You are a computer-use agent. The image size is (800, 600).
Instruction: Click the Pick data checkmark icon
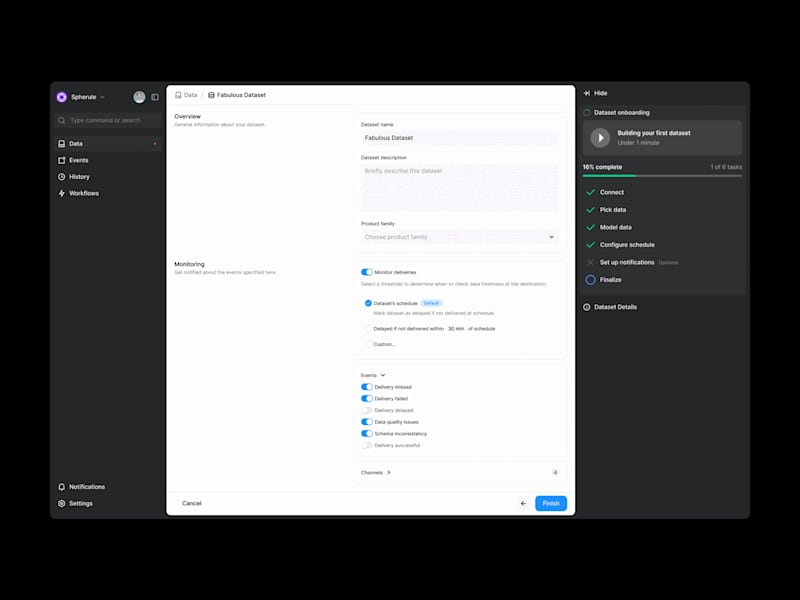pos(590,210)
